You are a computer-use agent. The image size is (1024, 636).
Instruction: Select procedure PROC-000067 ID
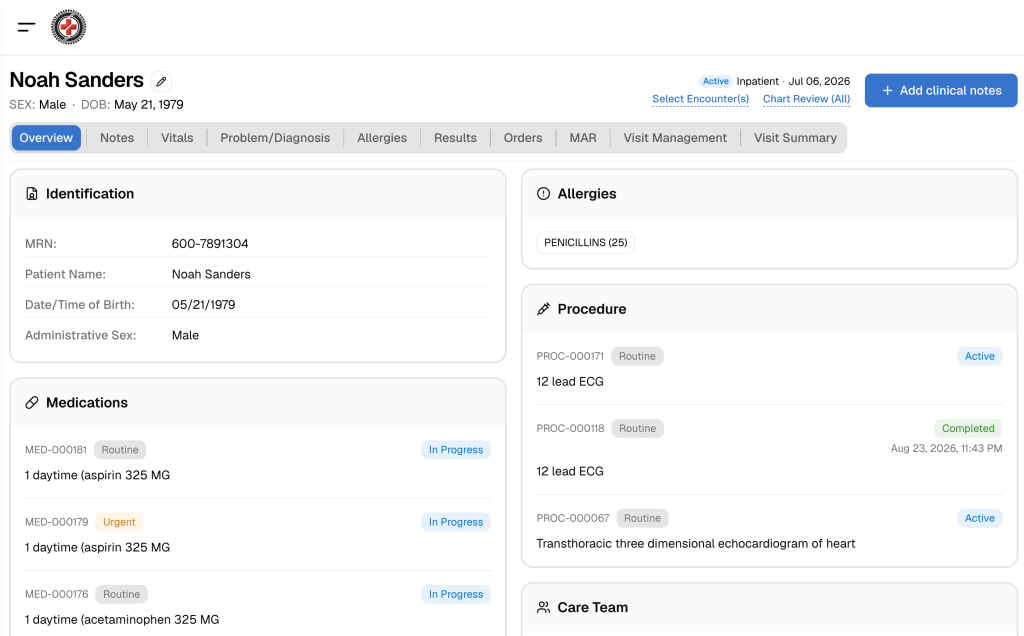click(573, 518)
